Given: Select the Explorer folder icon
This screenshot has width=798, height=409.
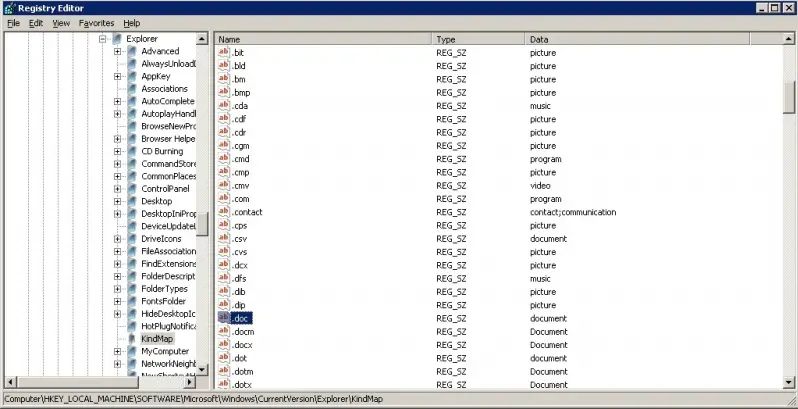Looking at the screenshot, I should [x=117, y=39].
